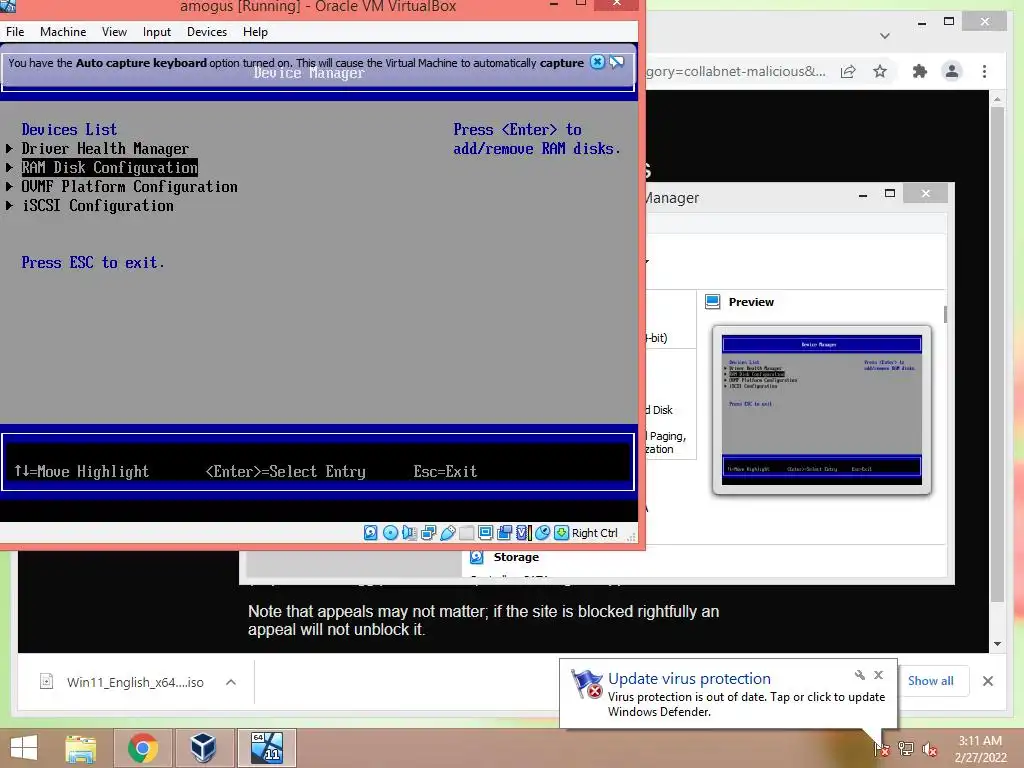Viewport: 1024px width, 768px height.
Task: Open the Input menu
Action: tap(157, 31)
